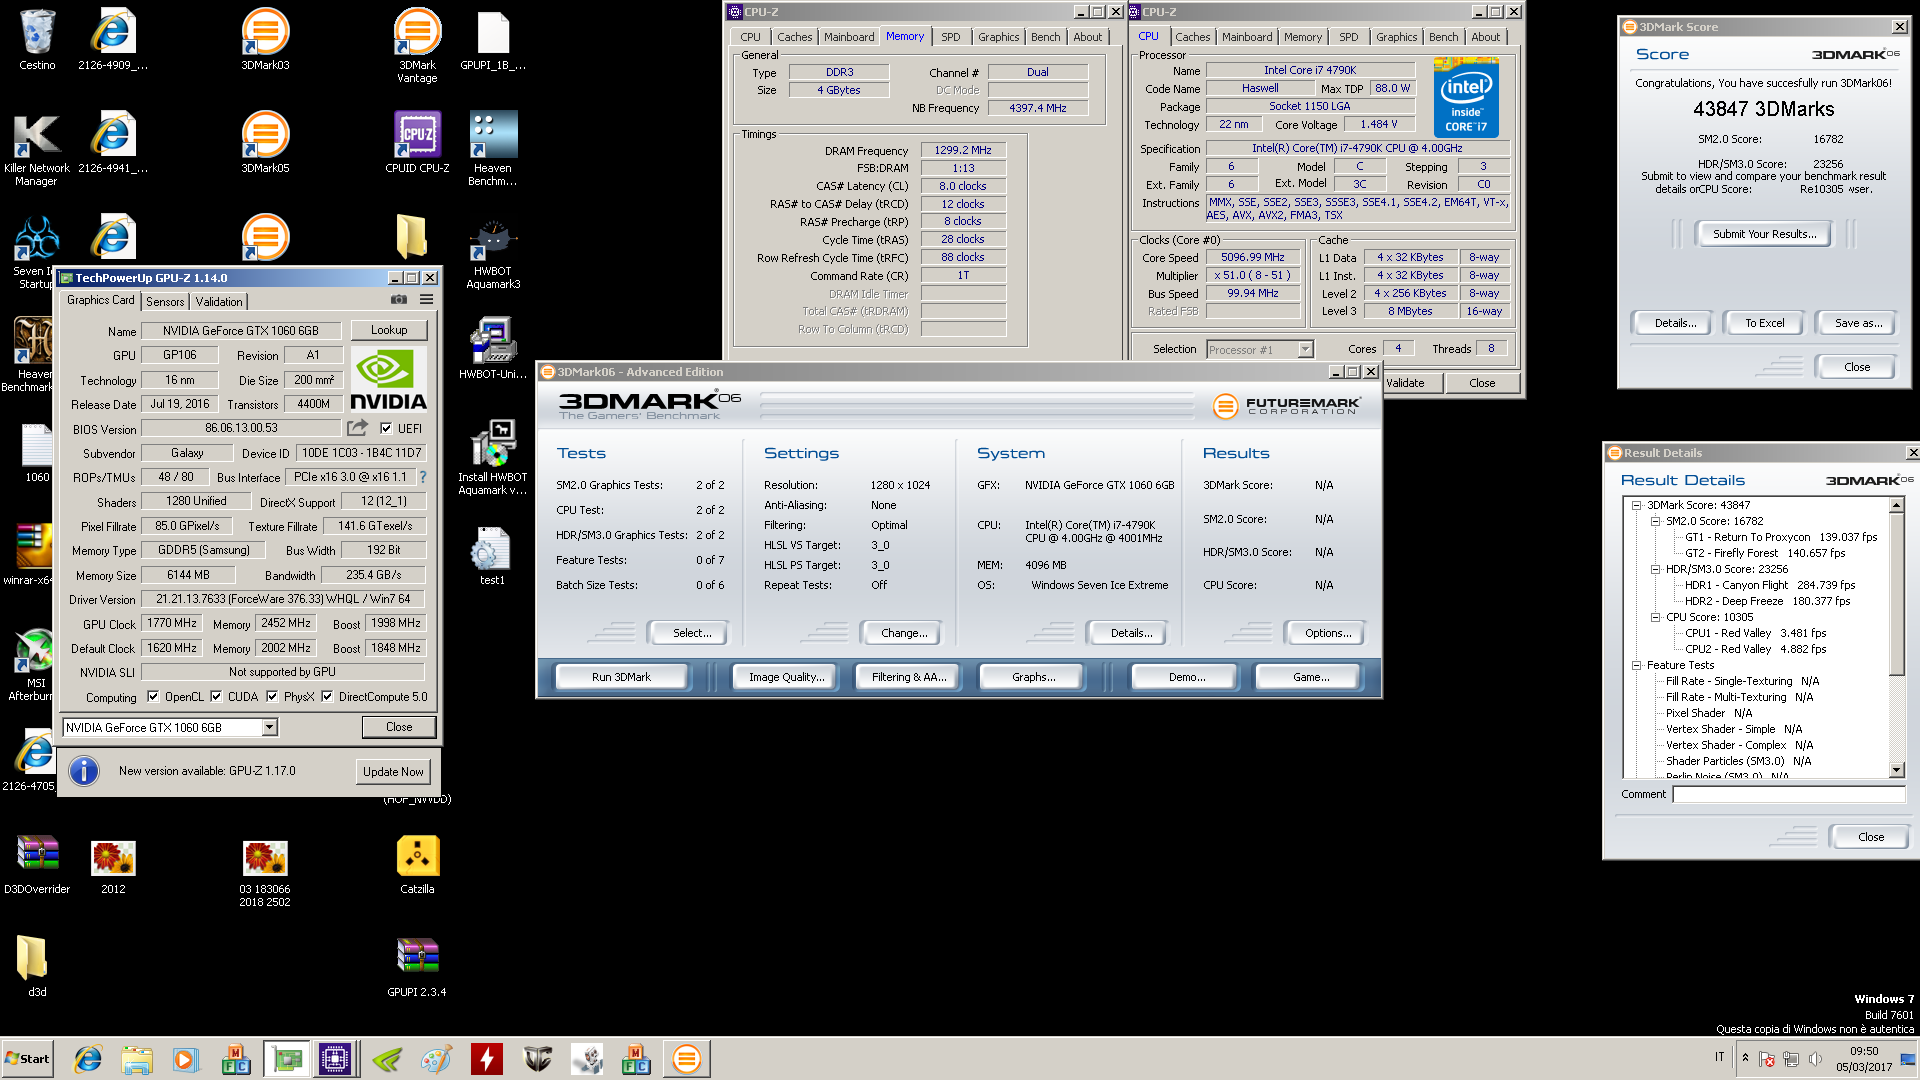Open Mainboard tab in right CPU-Z window
Image resolution: width=1920 pixels, height=1080 pixels.
[1247, 37]
